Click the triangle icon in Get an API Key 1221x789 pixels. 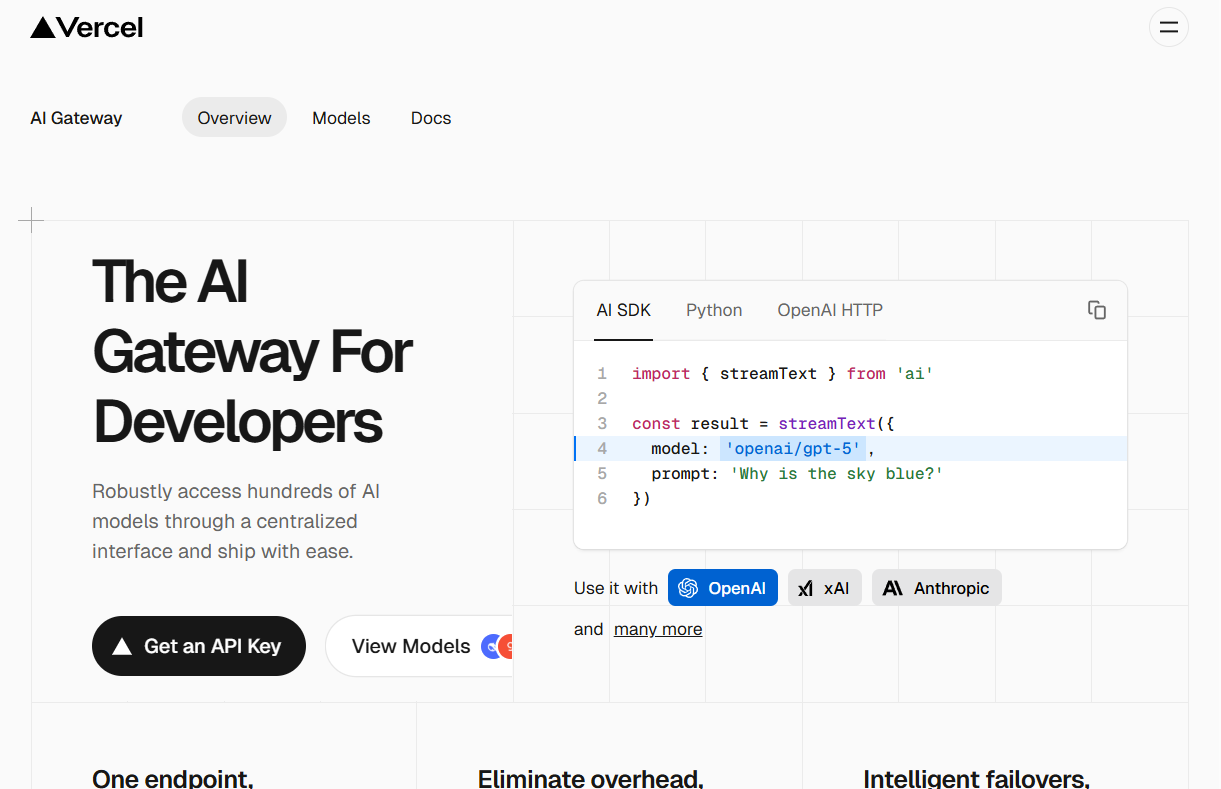click(122, 646)
